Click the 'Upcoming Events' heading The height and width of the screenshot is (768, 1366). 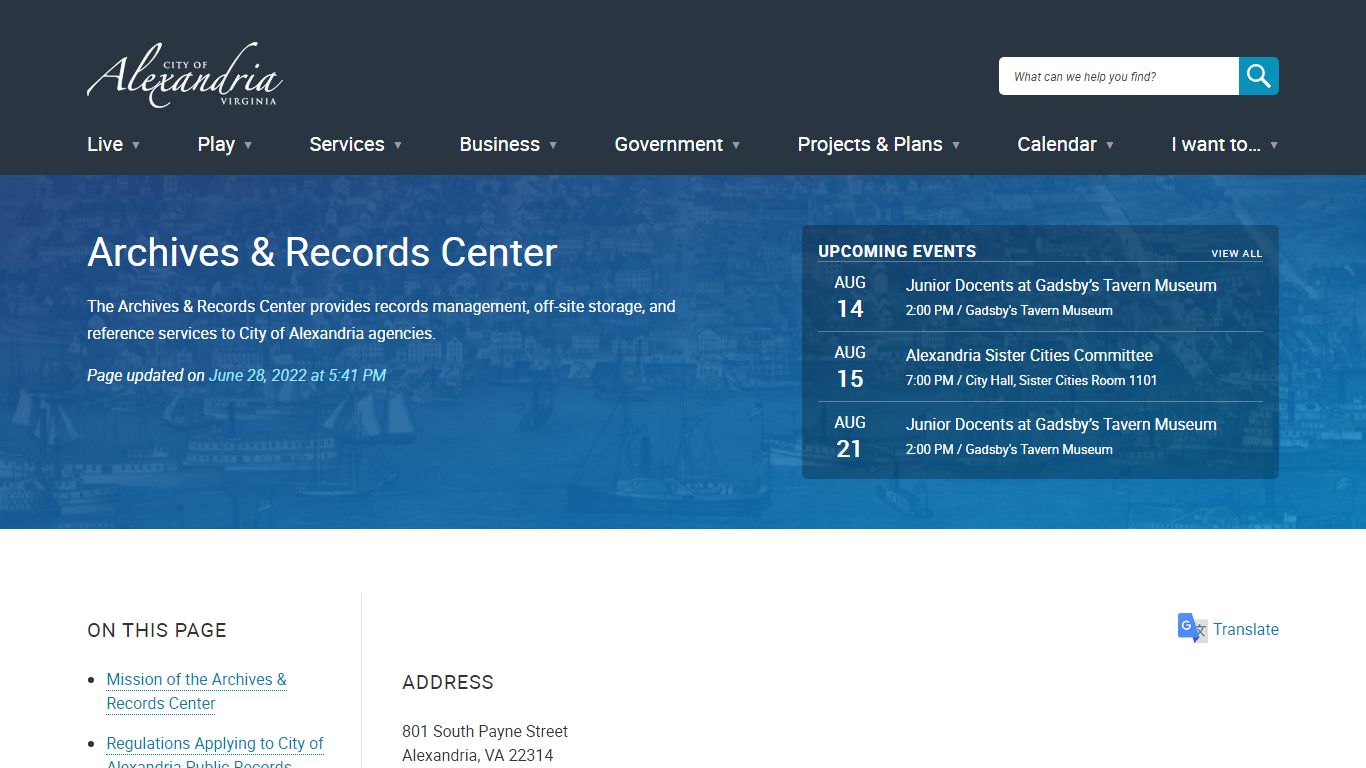[x=897, y=251]
